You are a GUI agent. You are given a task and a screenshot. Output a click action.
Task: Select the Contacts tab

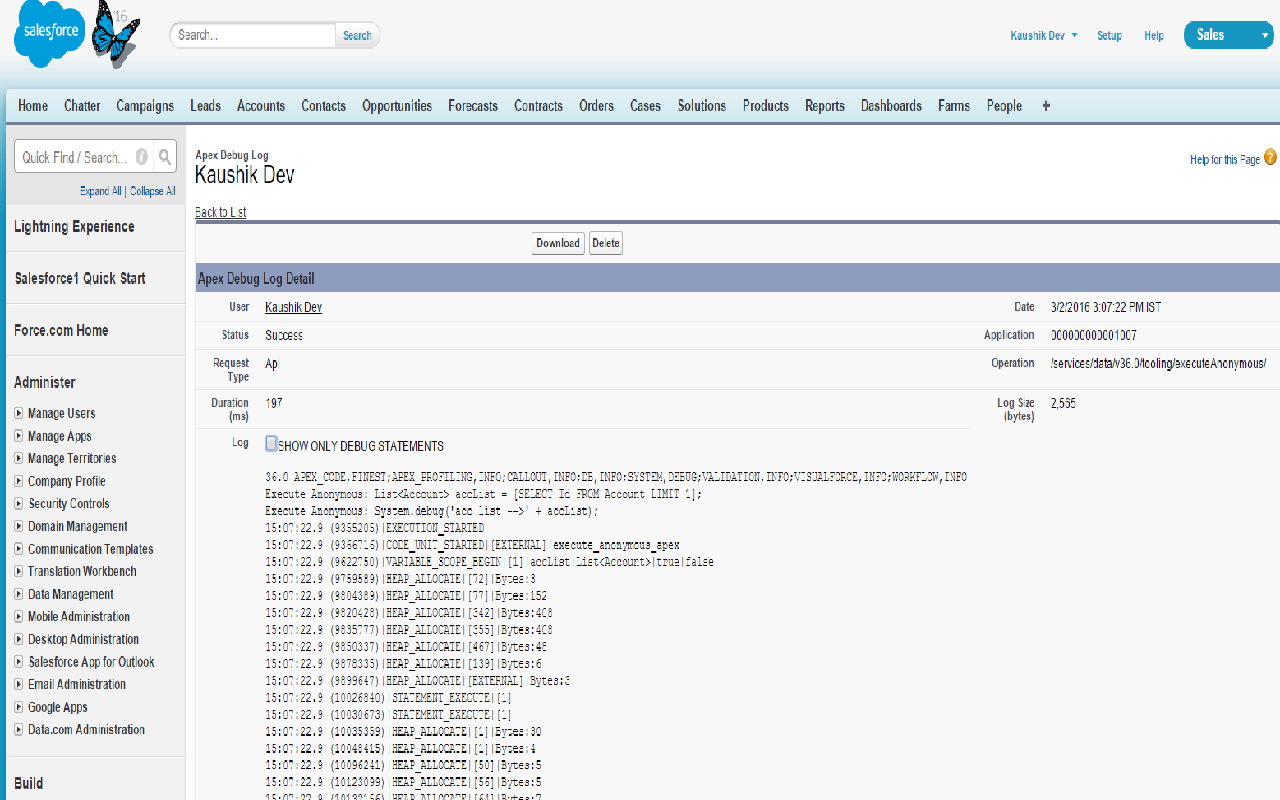tap(324, 105)
